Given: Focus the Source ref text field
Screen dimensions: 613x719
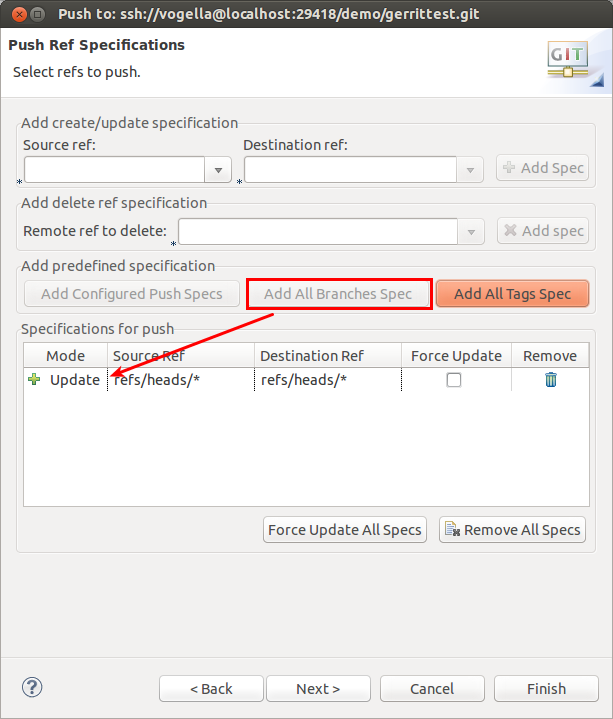Looking at the screenshot, I should tap(115, 170).
